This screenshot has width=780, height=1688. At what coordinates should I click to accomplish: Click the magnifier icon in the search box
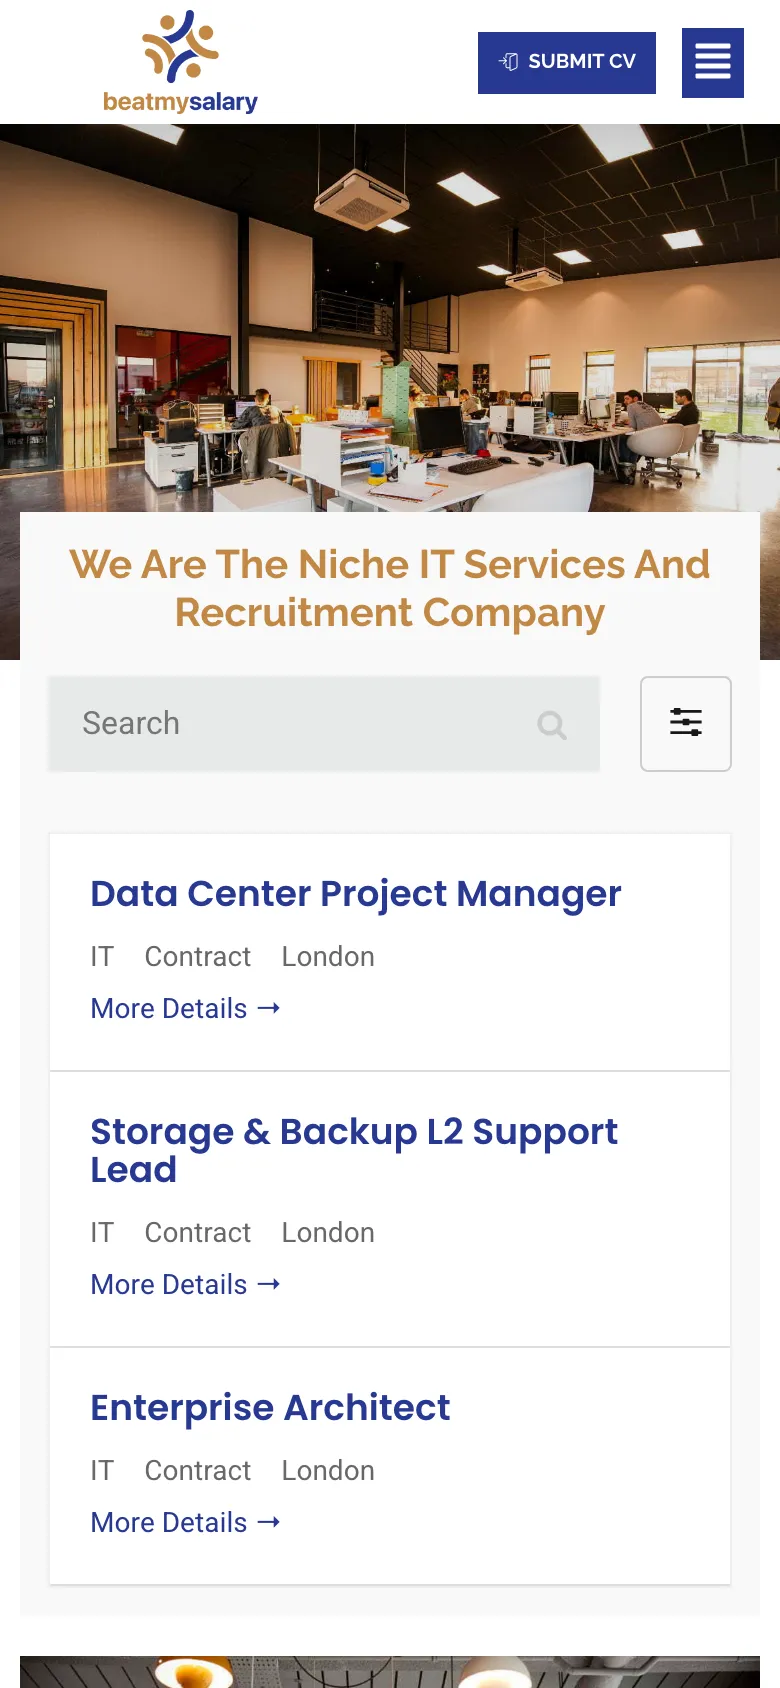click(551, 724)
